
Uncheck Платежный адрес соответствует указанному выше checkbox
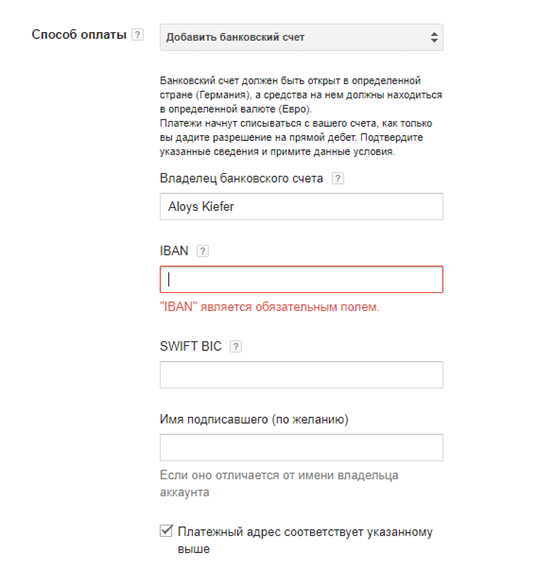166,531
